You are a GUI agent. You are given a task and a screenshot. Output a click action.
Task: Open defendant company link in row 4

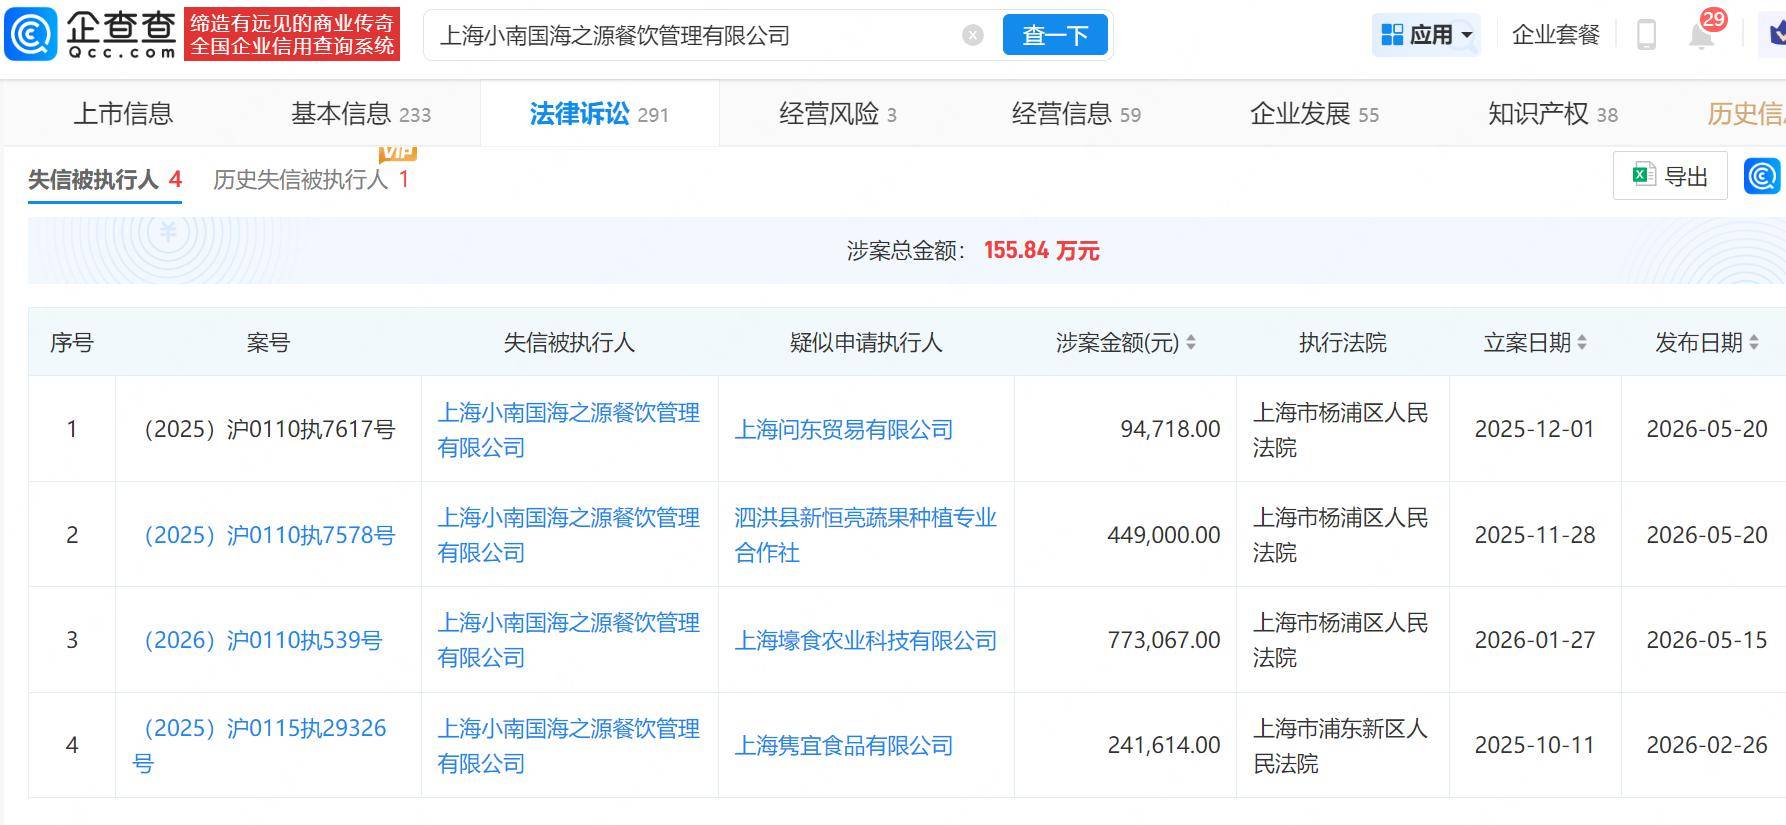569,745
